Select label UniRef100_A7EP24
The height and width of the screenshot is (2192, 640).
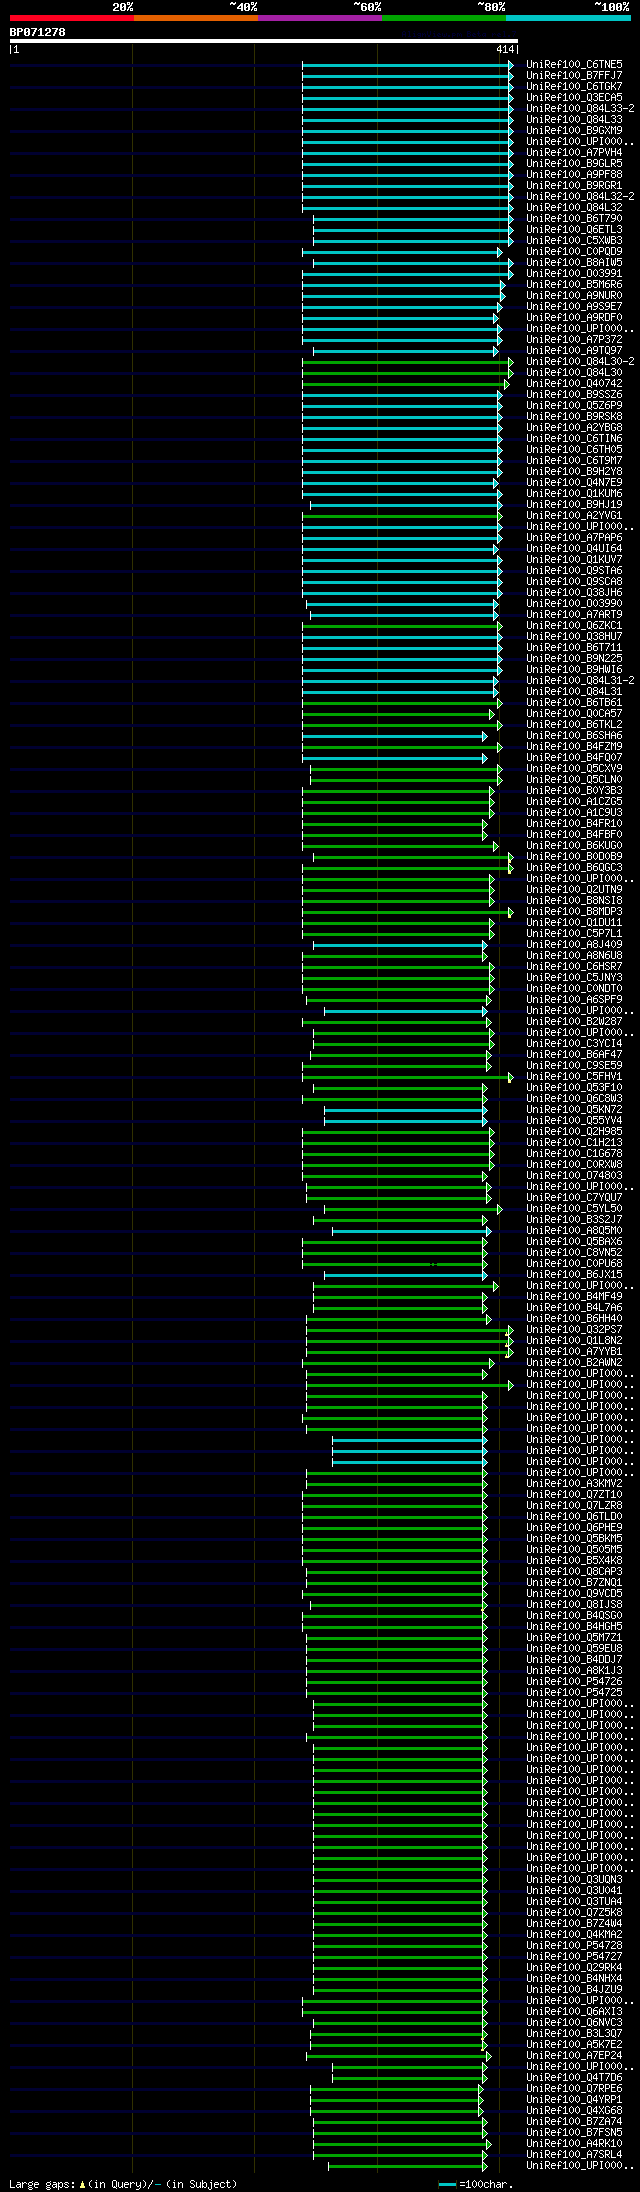(x=574, y=2055)
